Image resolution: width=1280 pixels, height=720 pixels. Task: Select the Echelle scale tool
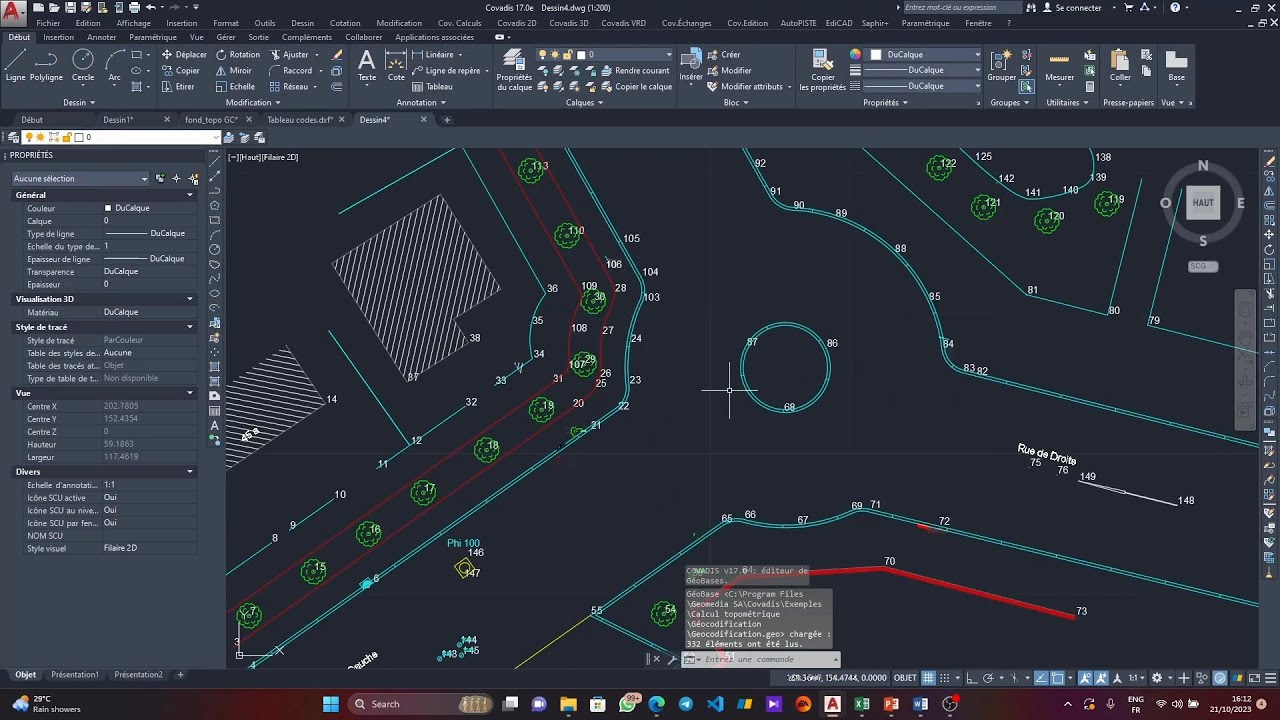[235, 87]
